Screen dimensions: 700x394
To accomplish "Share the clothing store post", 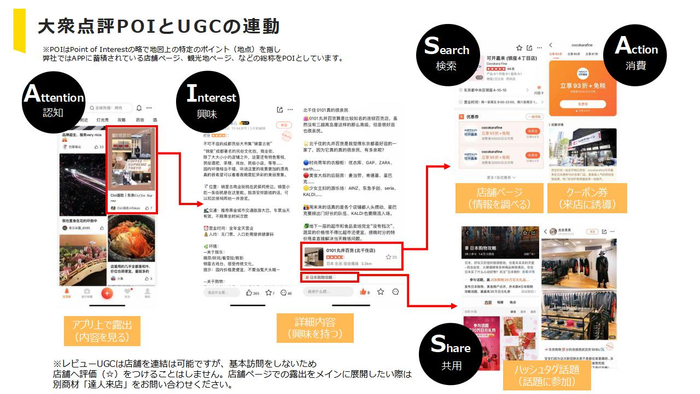I will point(604,232).
